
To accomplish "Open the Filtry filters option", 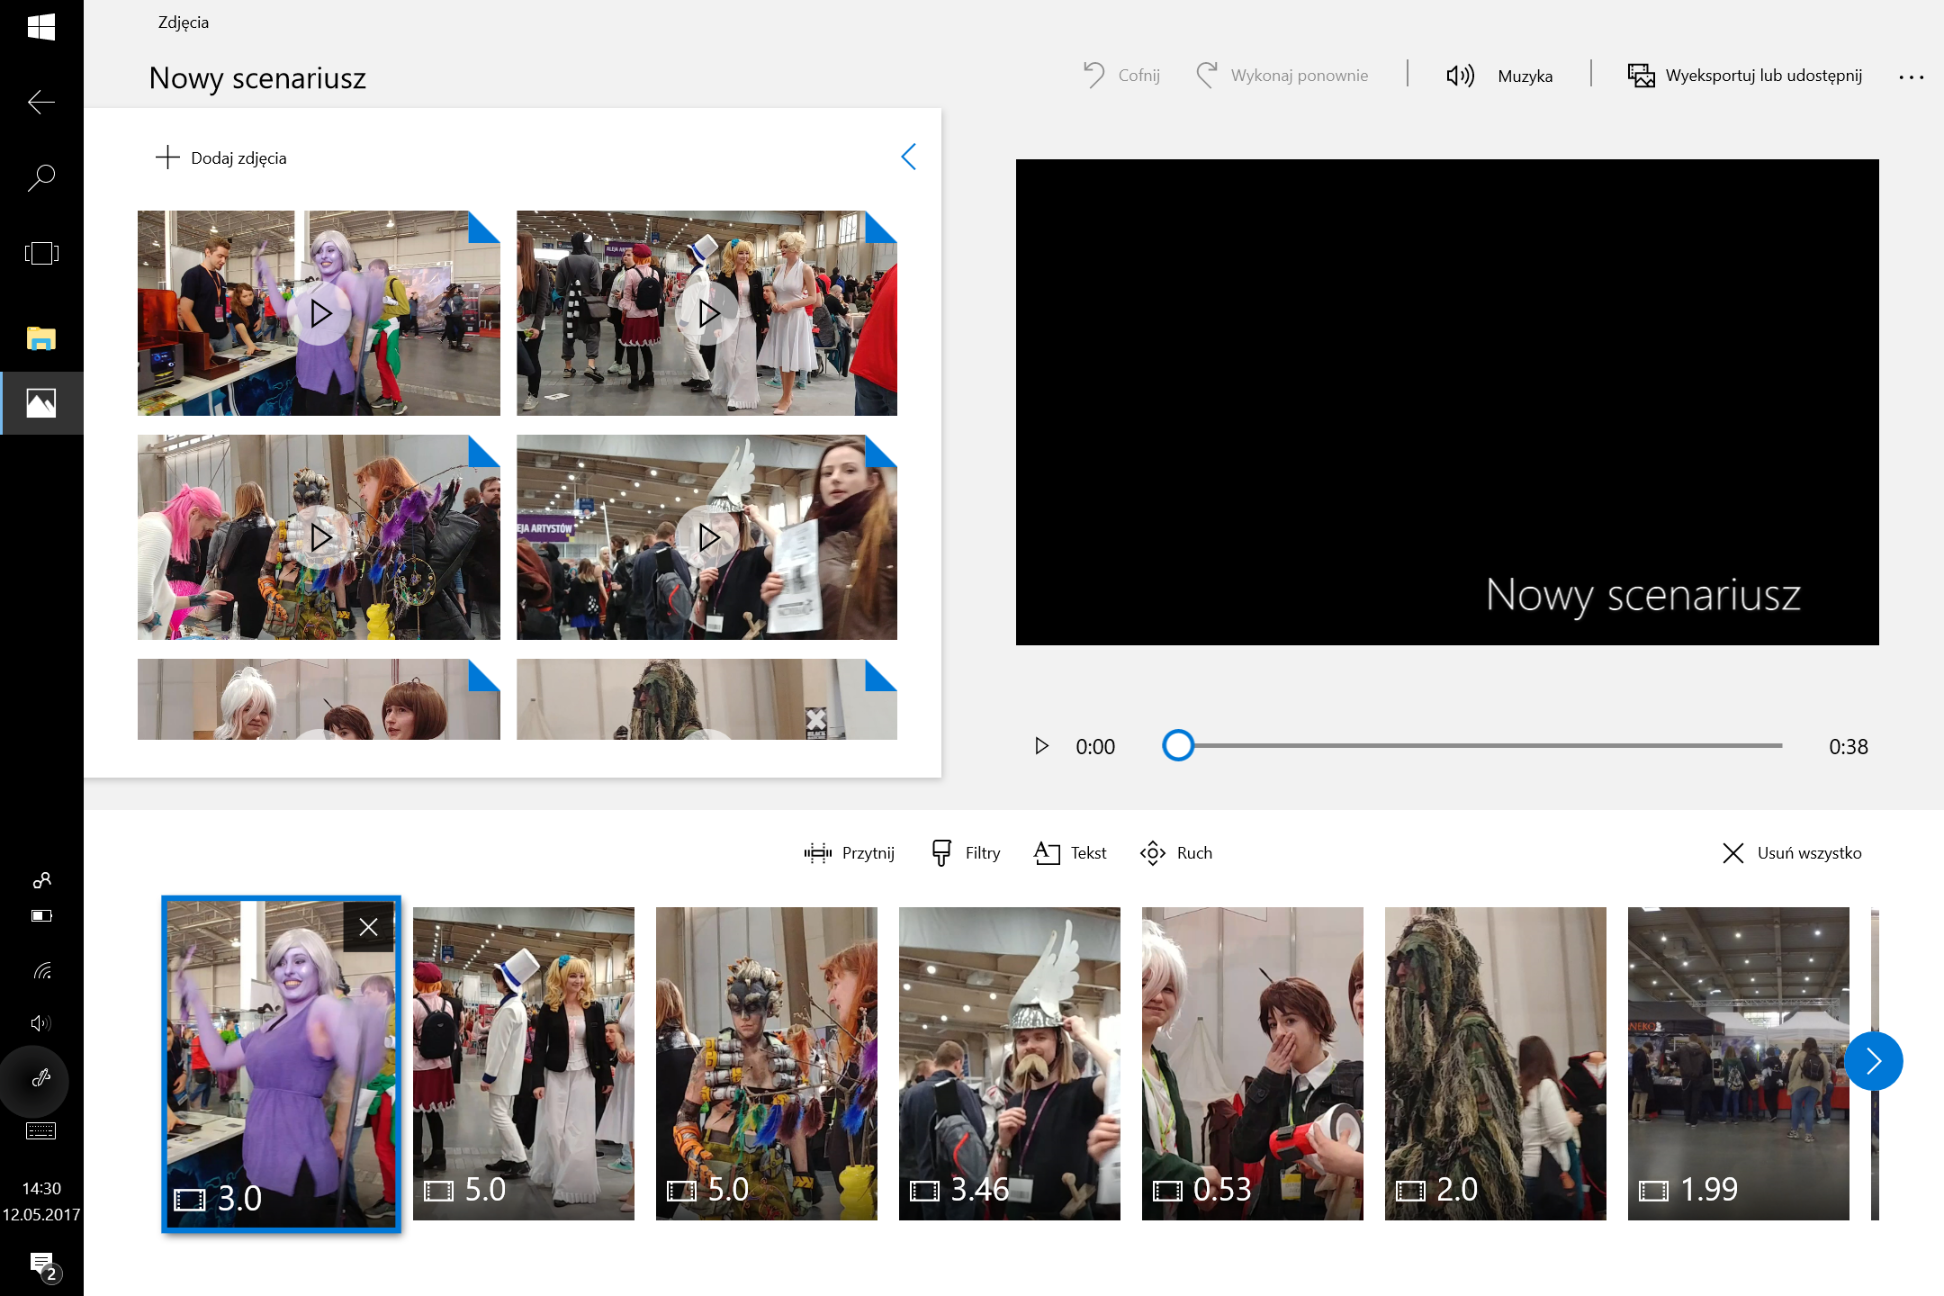I will pyautogui.click(x=966, y=853).
